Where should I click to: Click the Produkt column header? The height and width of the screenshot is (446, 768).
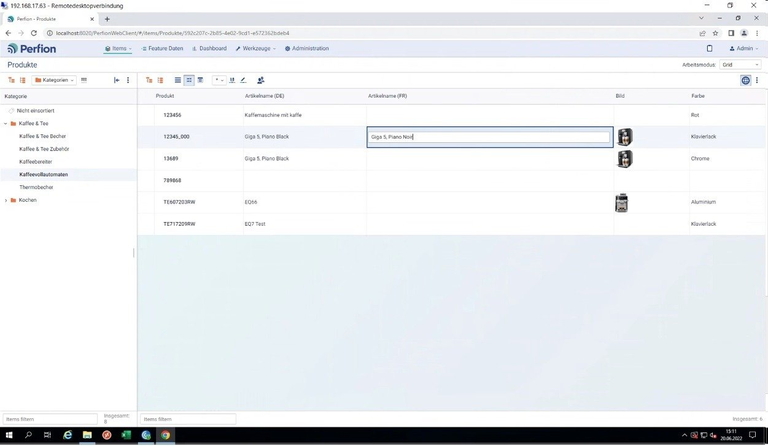point(165,96)
